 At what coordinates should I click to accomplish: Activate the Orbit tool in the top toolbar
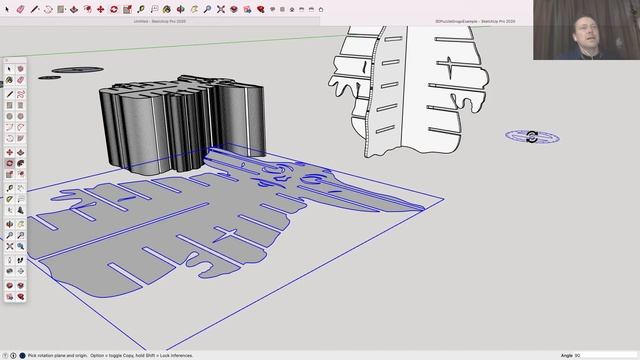[181, 9]
